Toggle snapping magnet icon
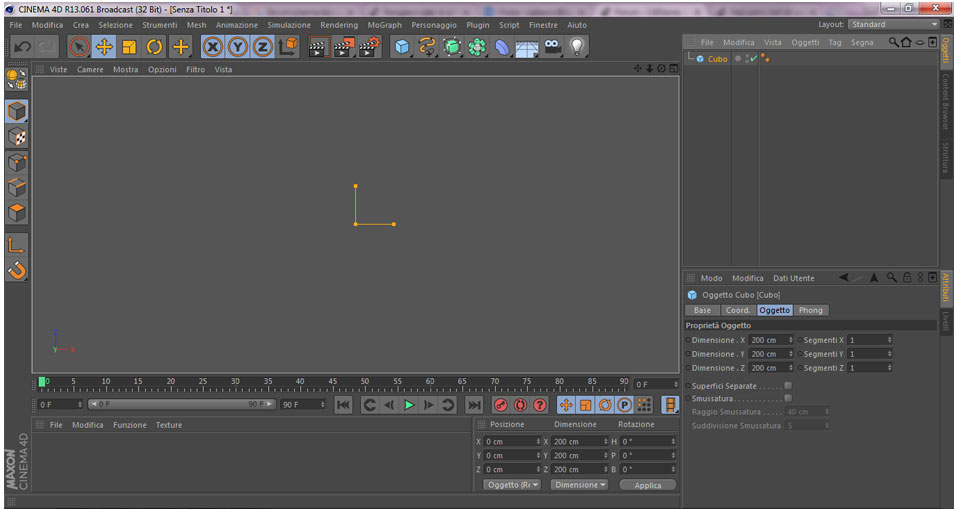The width and height of the screenshot is (960, 509). coord(17,270)
